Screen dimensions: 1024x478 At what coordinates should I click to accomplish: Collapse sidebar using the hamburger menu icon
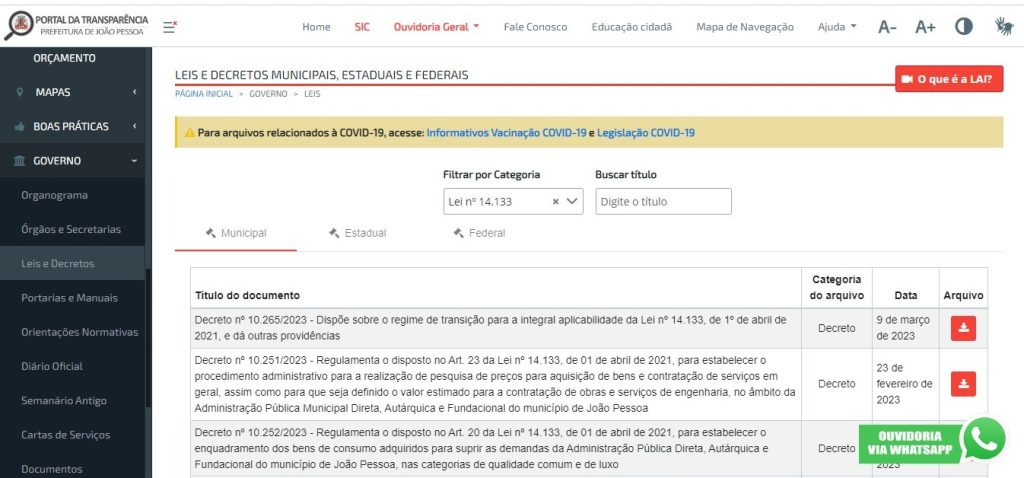(x=170, y=27)
